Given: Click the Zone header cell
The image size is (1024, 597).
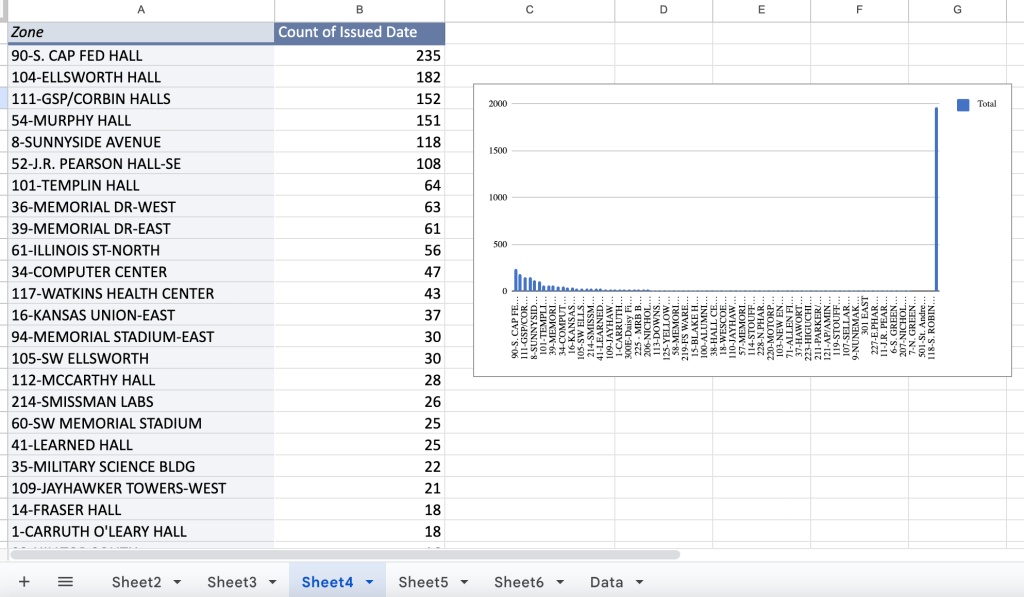Looking at the screenshot, I should (x=140, y=33).
